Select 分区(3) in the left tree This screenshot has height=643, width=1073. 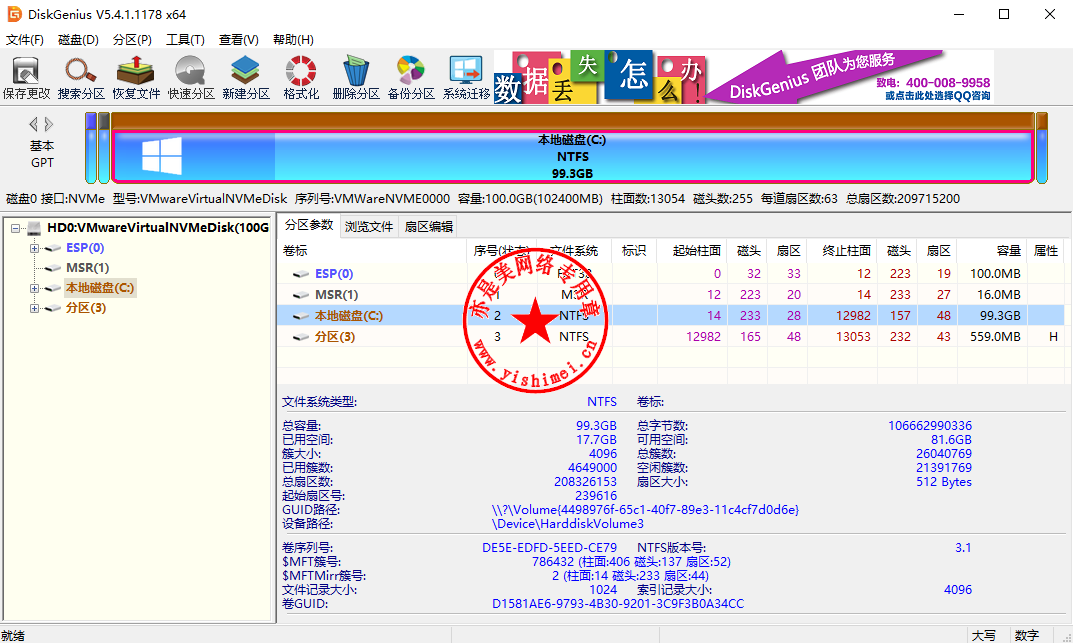click(x=86, y=309)
